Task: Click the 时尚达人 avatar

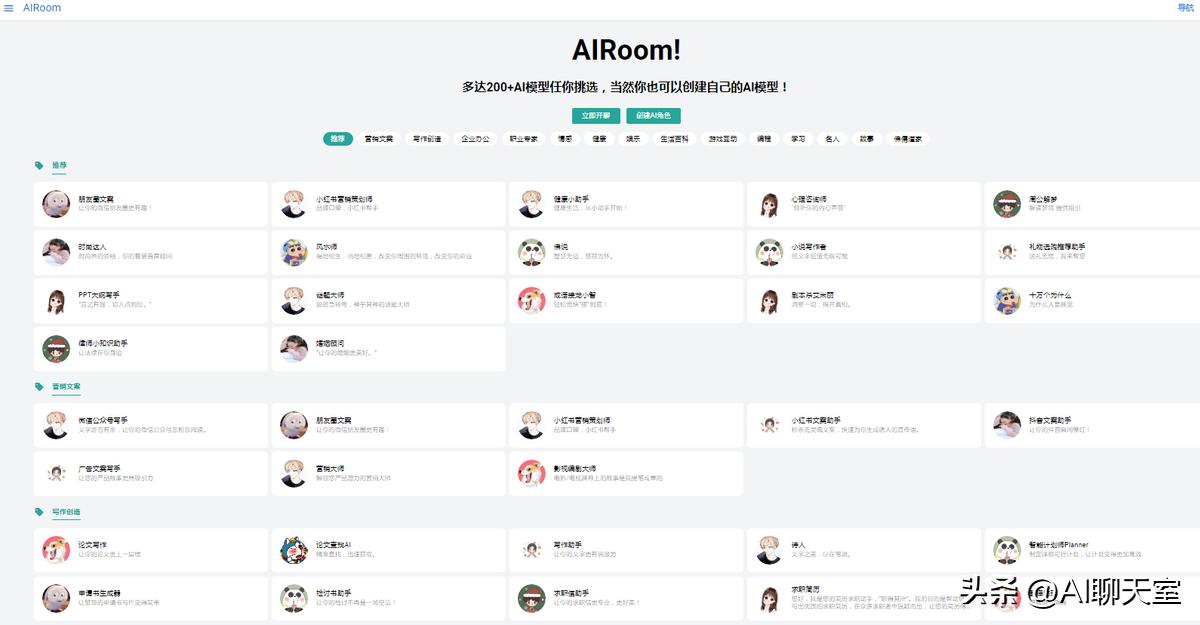Action: coord(56,252)
